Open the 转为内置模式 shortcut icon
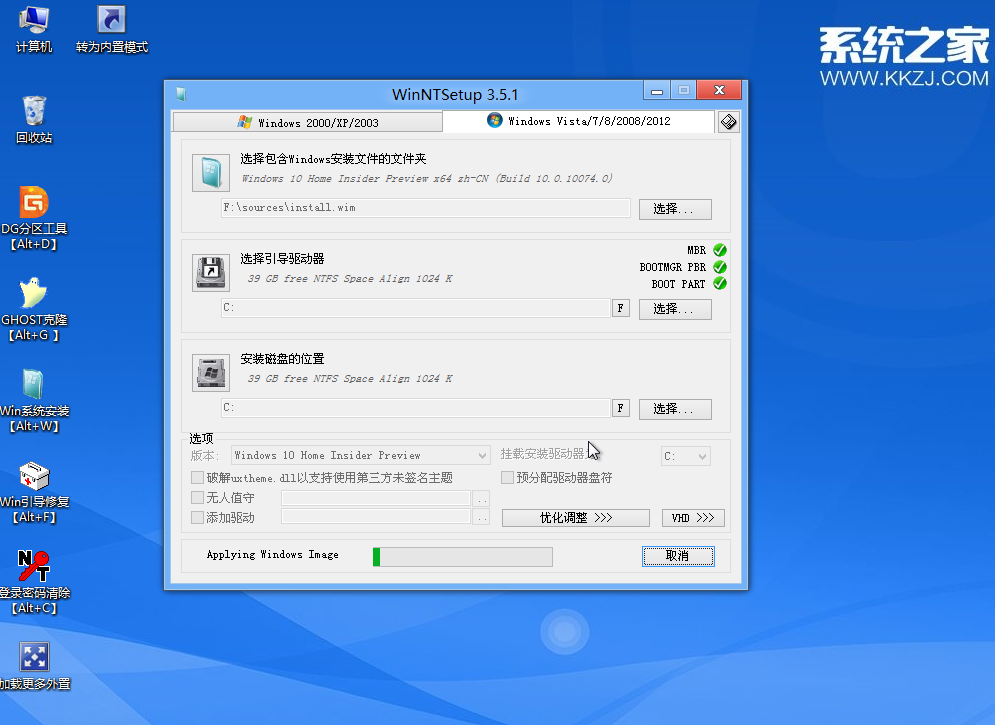 (x=112, y=30)
